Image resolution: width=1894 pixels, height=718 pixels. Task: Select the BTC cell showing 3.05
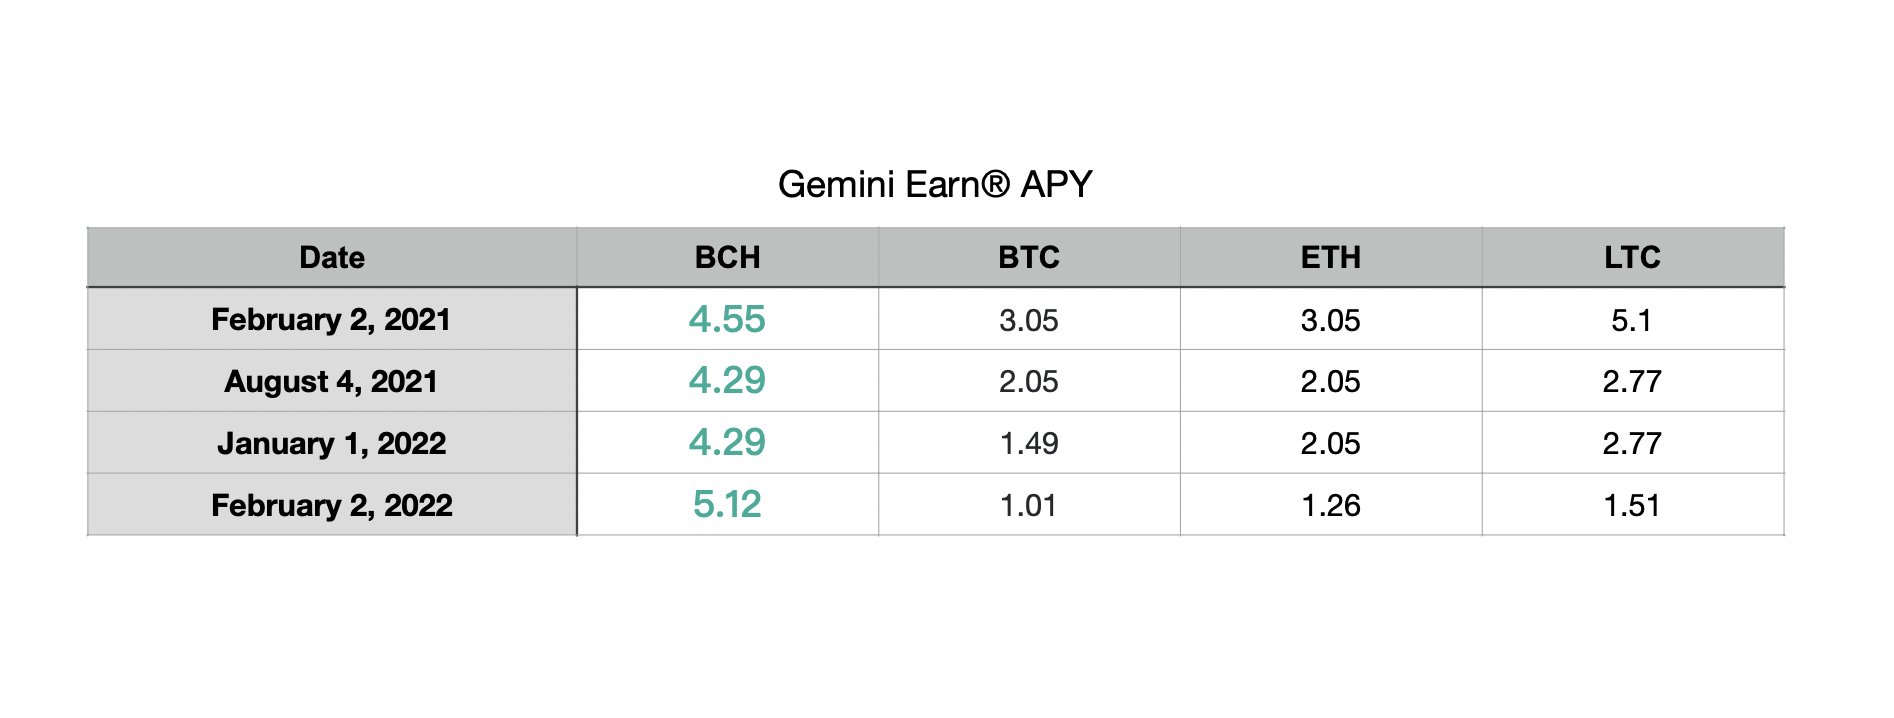tap(1029, 319)
